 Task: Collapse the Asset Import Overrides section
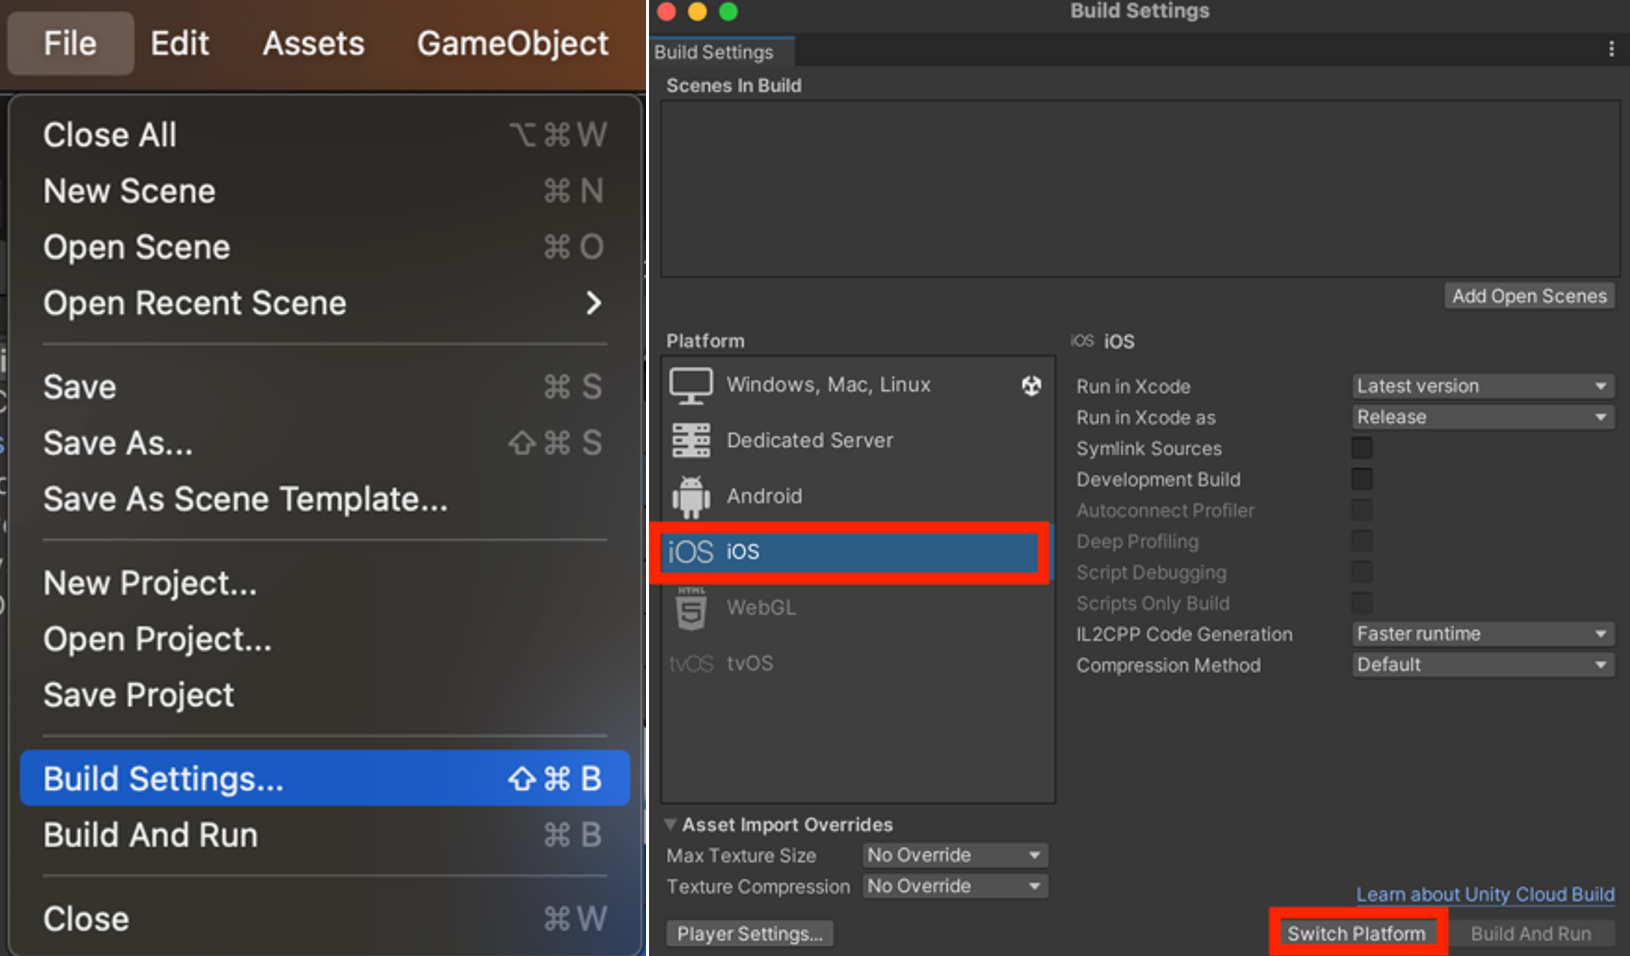[x=671, y=824]
